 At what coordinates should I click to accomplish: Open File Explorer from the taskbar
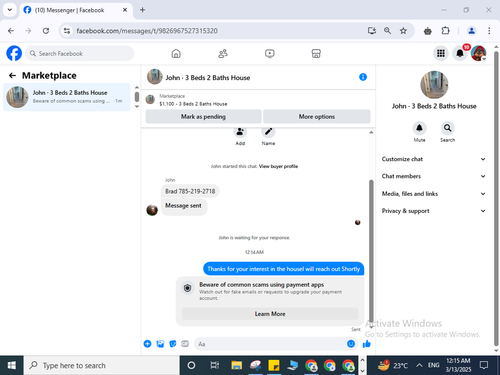(x=237, y=365)
